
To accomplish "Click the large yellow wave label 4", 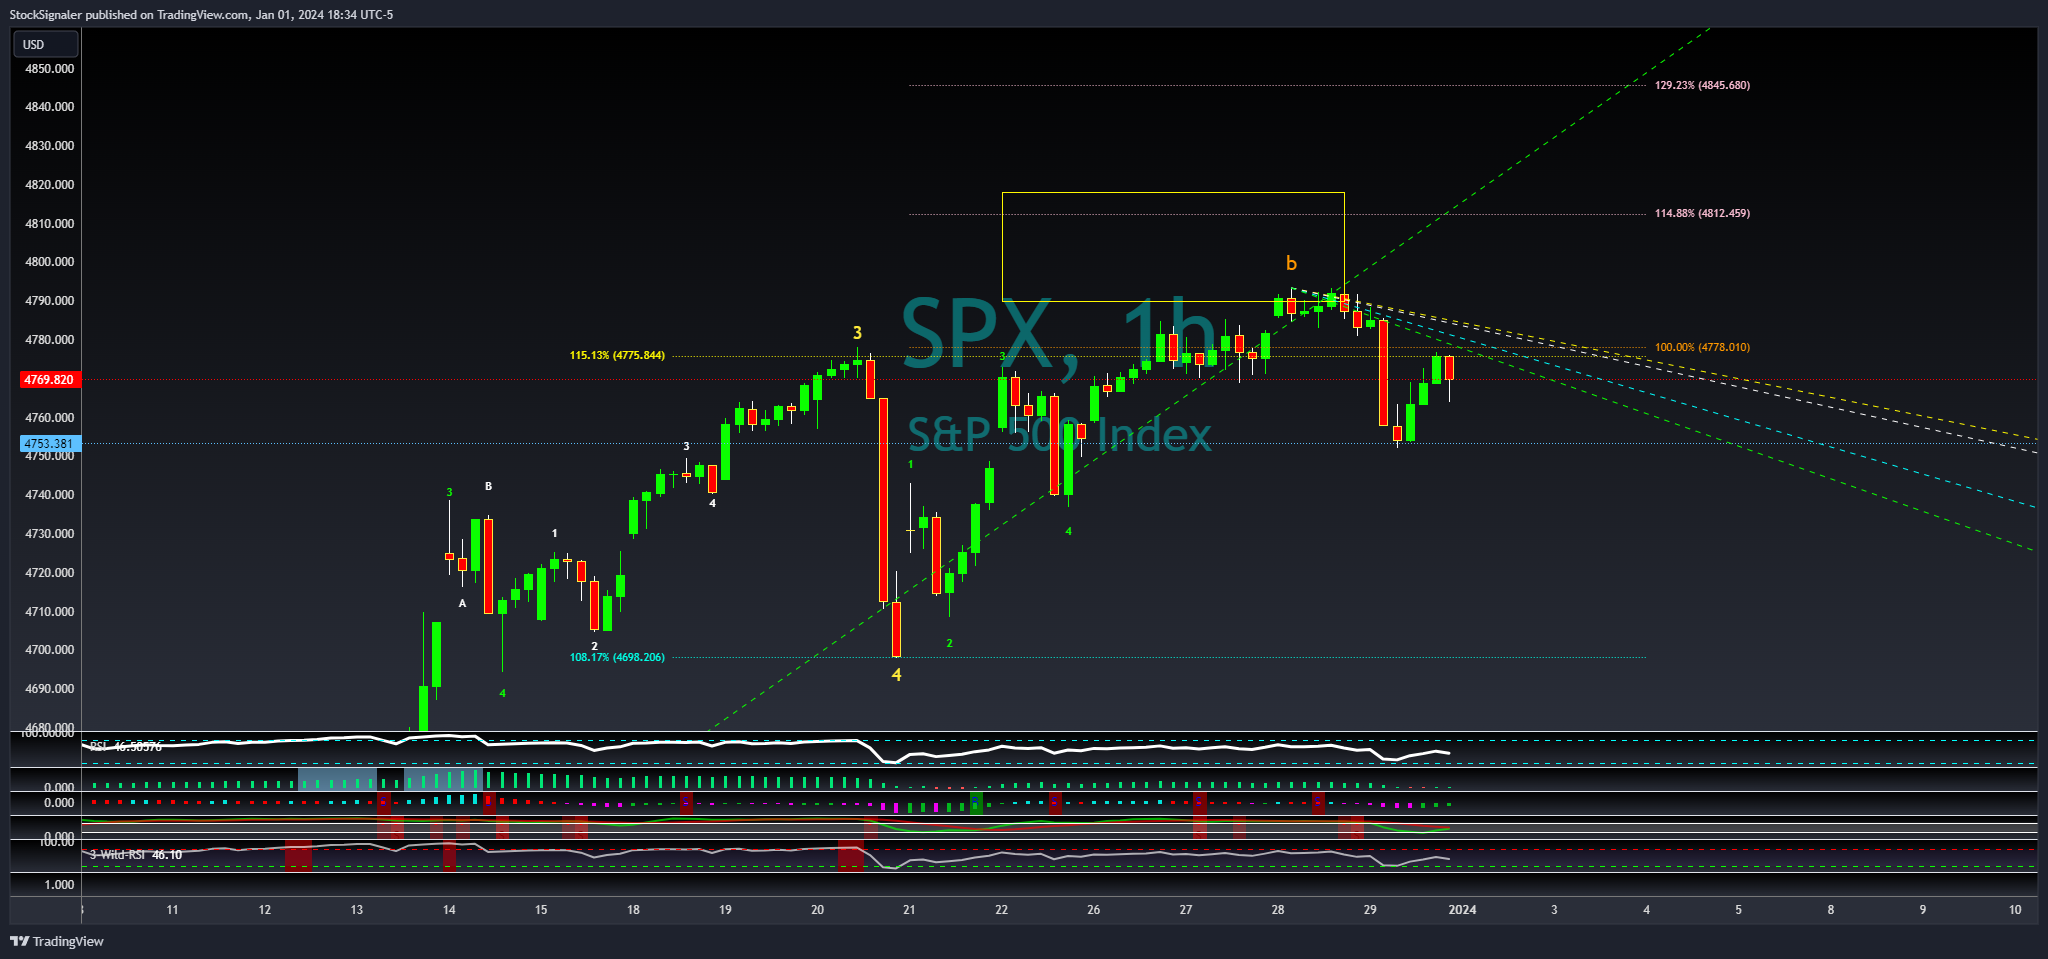I will tap(896, 675).
